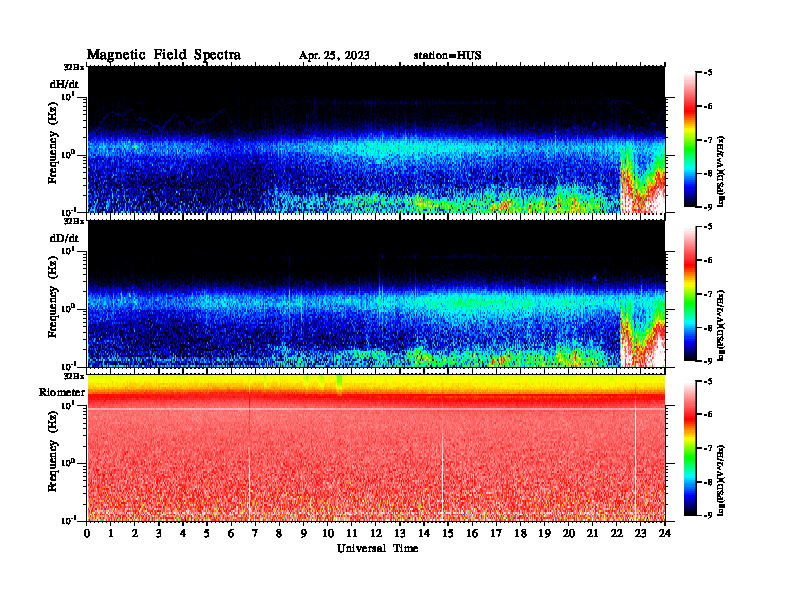The height and width of the screenshot is (612, 792).
Task: Click the dH/dt spectrogram plot area
Action: pos(376,139)
